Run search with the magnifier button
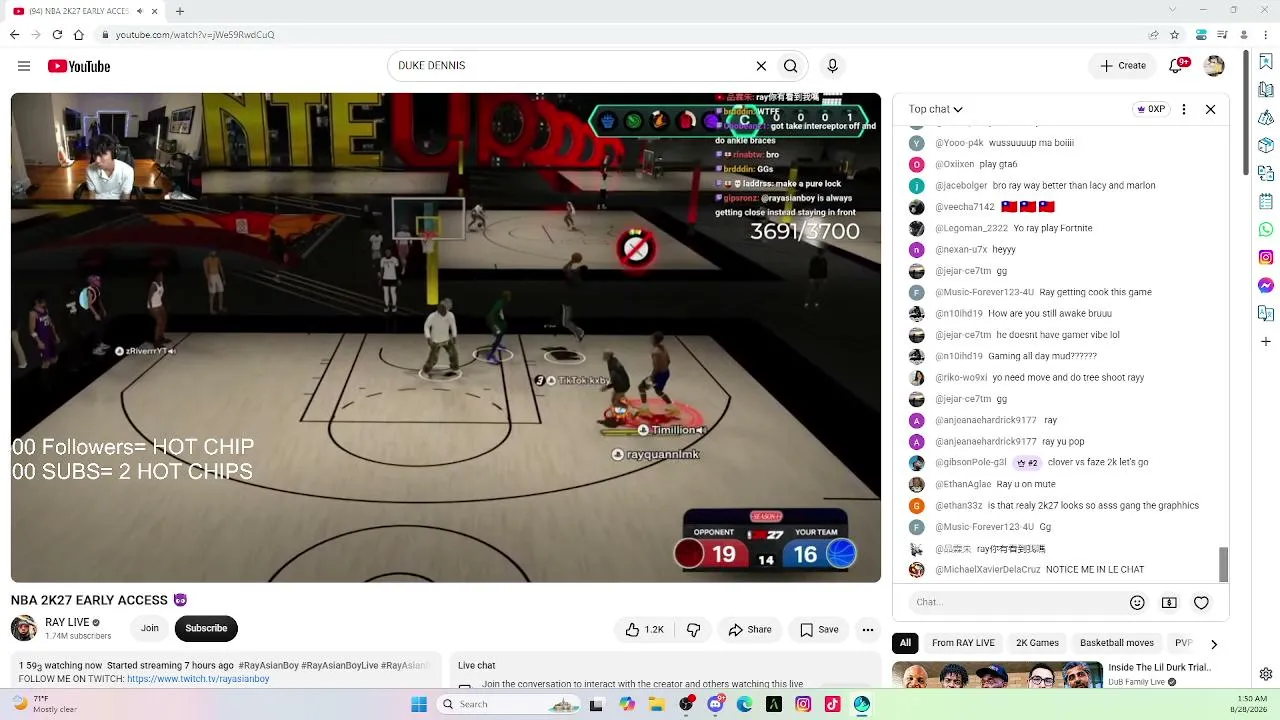Viewport: 1280px width, 720px height. pyautogui.click(x=791, y=66)
